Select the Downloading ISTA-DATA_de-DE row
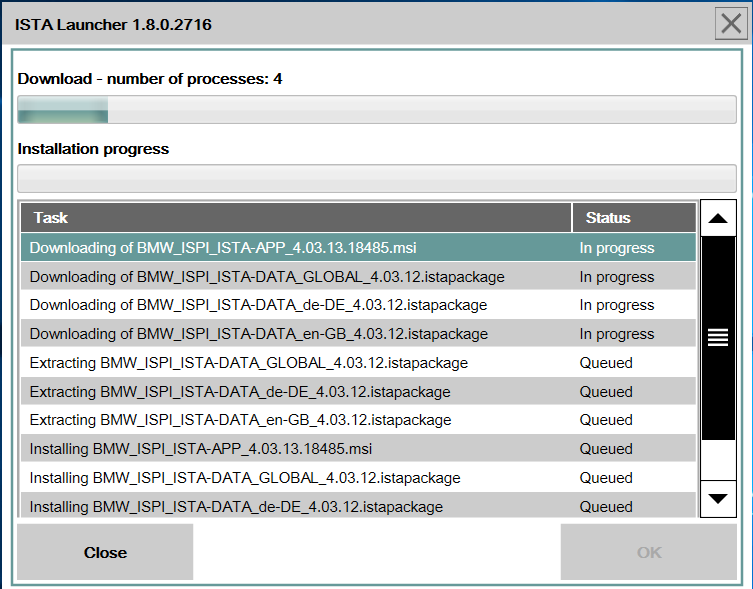The image size is (753, 589). 358,305
